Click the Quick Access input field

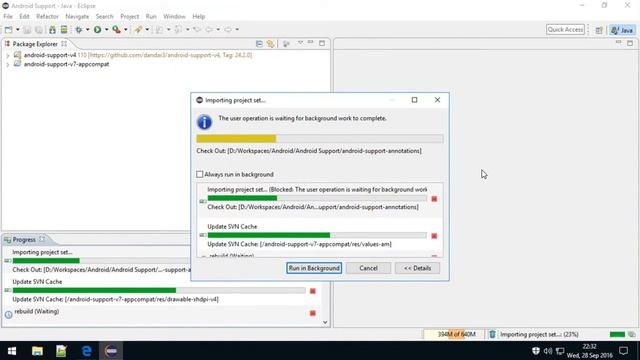click(565, 29)
